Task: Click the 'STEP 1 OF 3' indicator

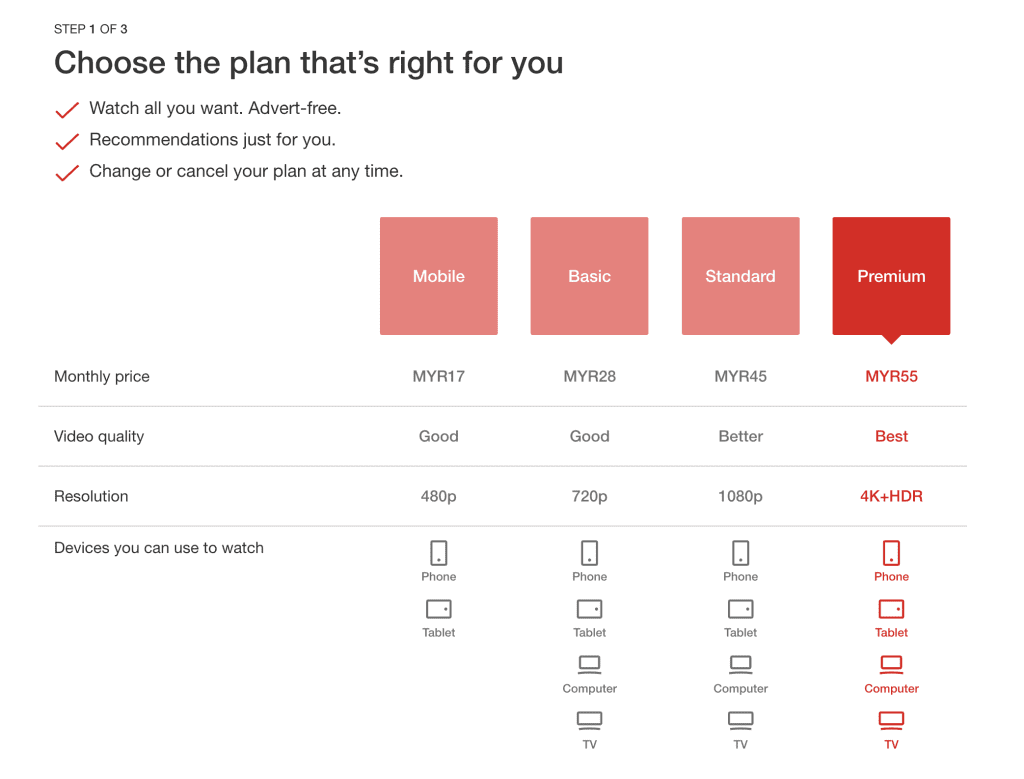Action: (x=91, y=29)
